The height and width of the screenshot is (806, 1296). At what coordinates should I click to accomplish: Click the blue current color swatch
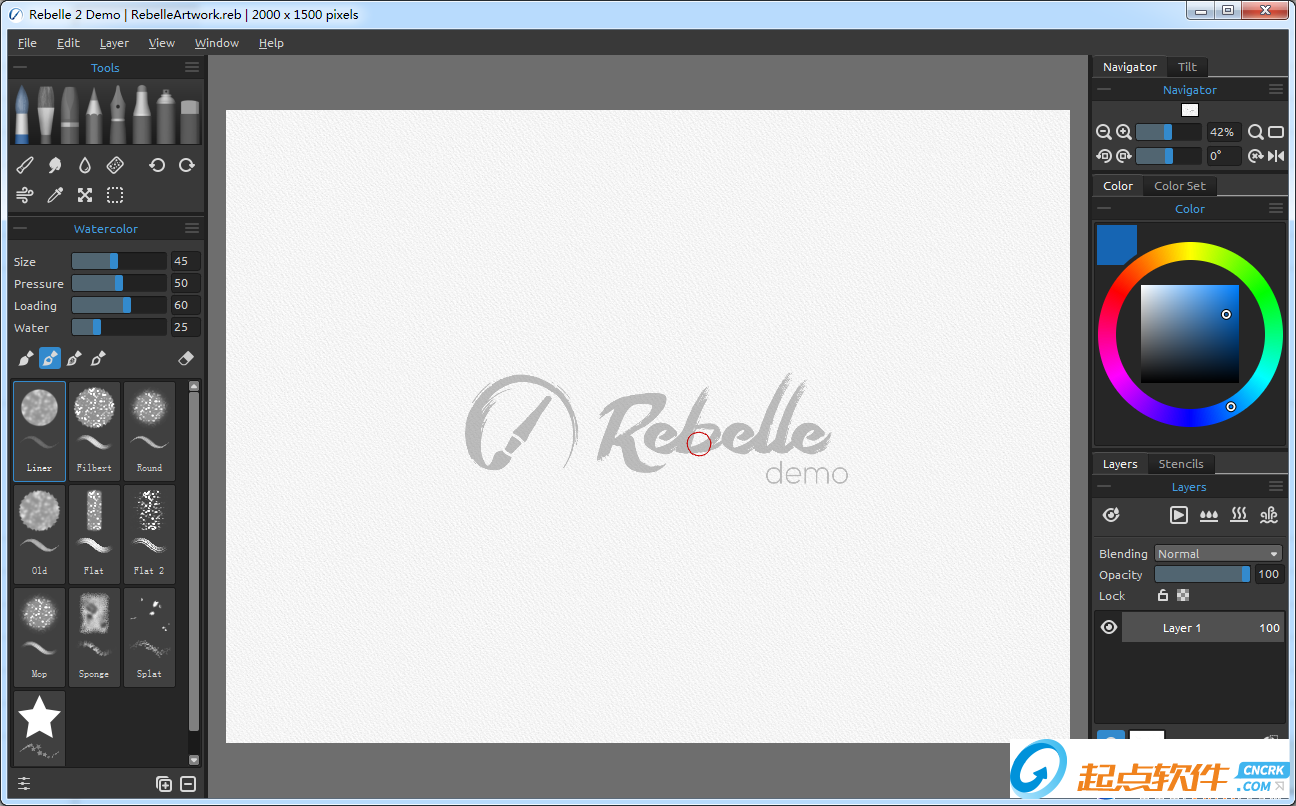tap(1117, 245)
